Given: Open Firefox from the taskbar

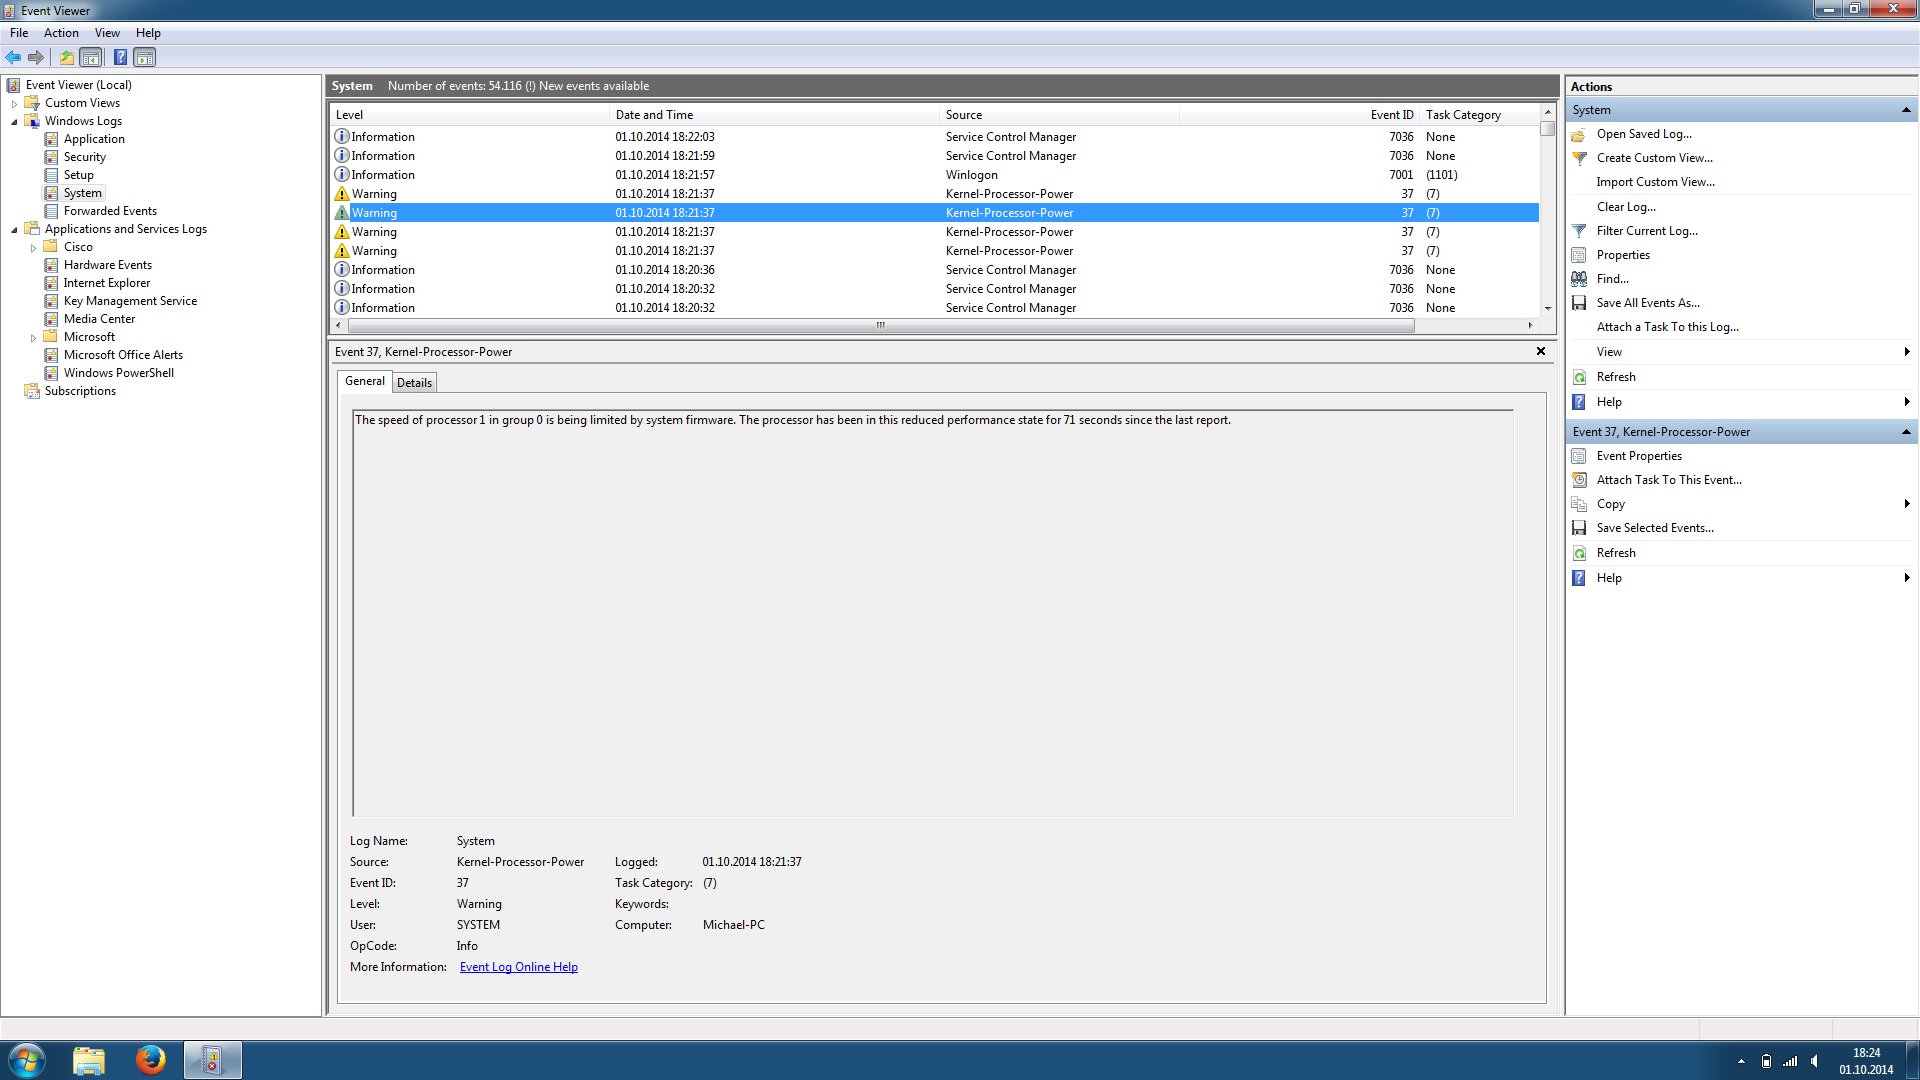Looking at the screenshot, I should click(x=150, y=1059).
